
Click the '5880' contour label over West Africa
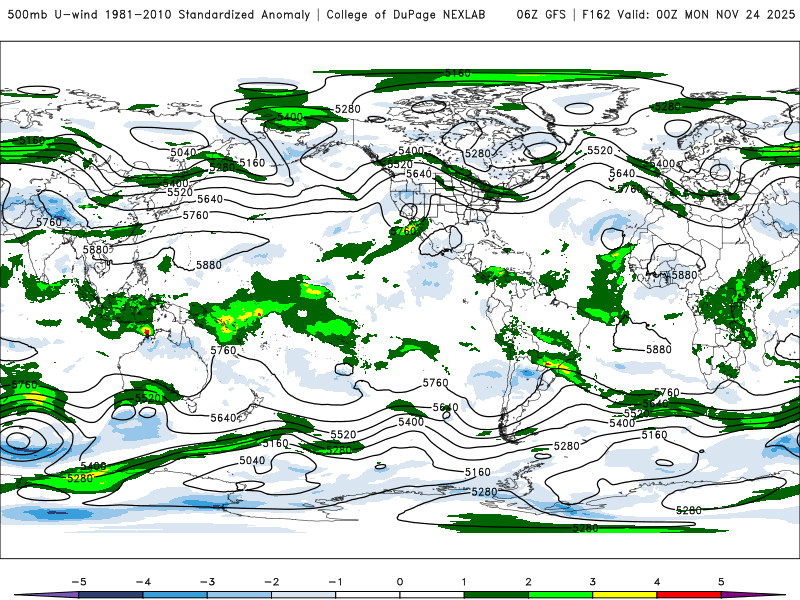coord(684,275)
